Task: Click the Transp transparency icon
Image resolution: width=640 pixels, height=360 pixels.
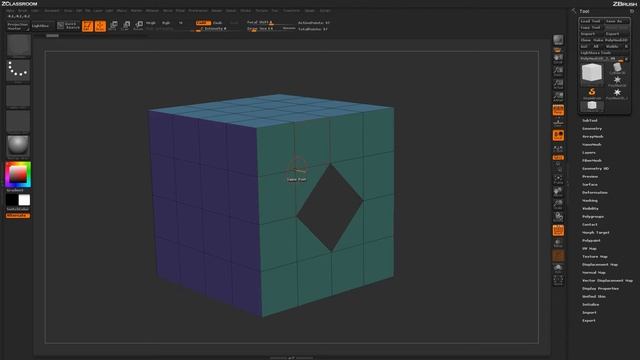Action: tap(558, 243)
